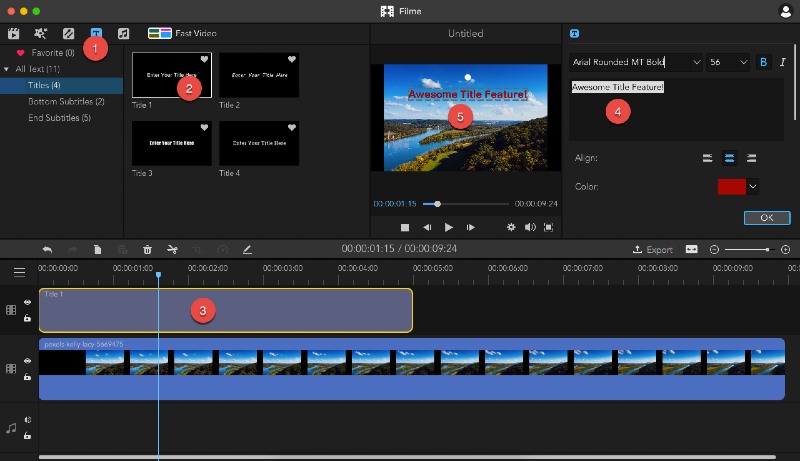Lock the video clip track

tap(28, 377)
